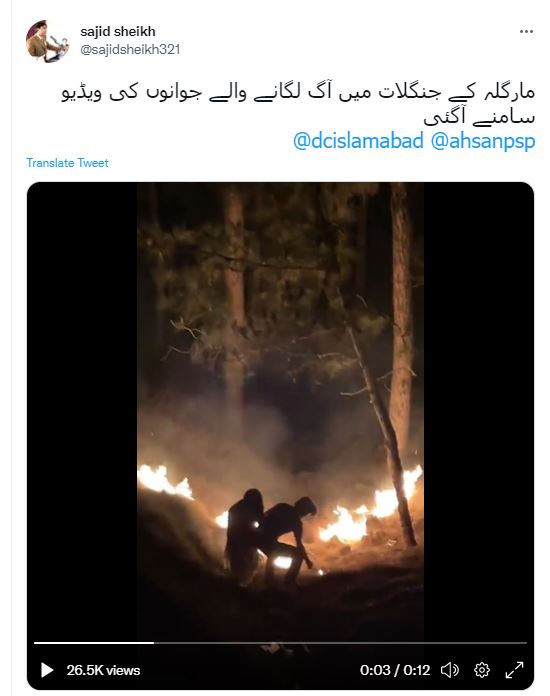Open sajid sheikh's profile picture
Screen dimensions: 550x696
coord(47,41)
